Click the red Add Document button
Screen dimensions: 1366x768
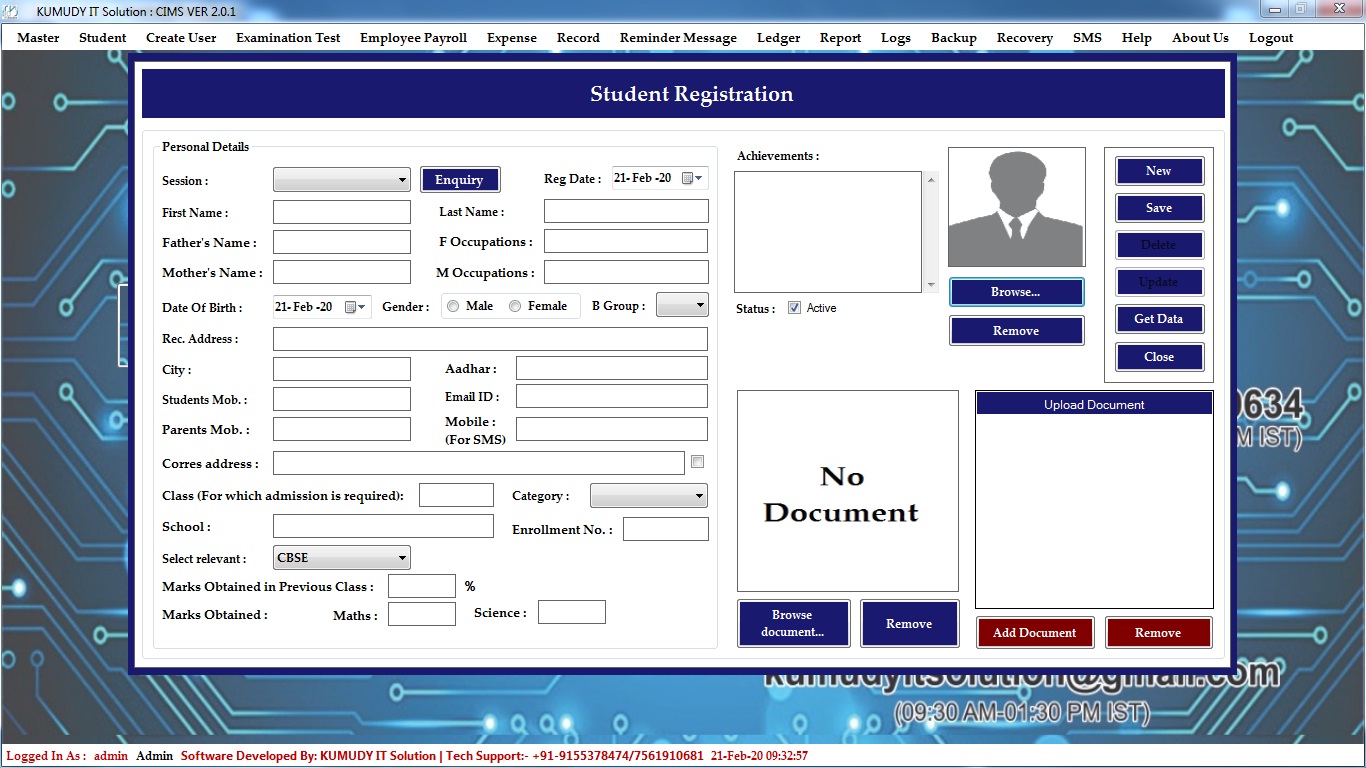1034,633
